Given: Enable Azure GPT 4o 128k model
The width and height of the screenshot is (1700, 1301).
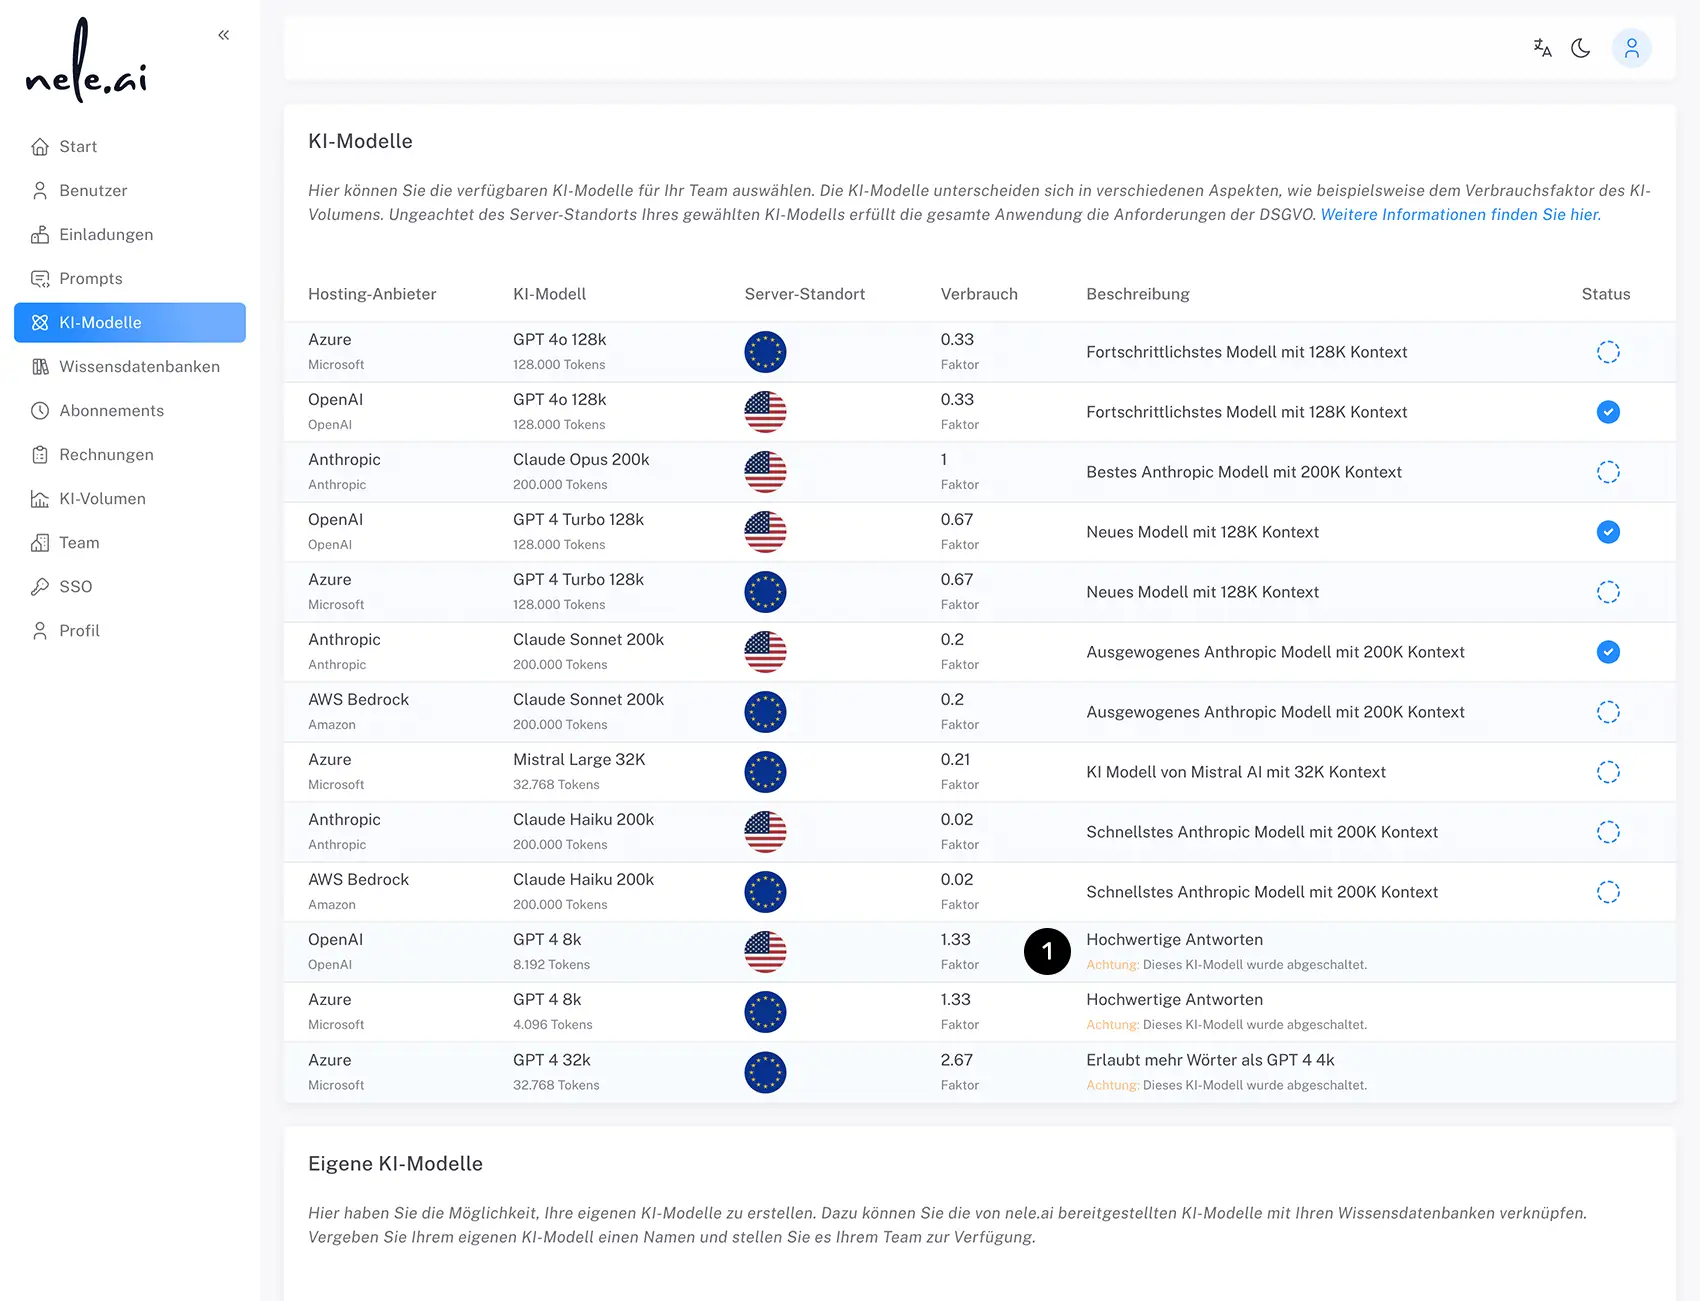Looking at the screenshot, I should click(x=1608, y=352).
